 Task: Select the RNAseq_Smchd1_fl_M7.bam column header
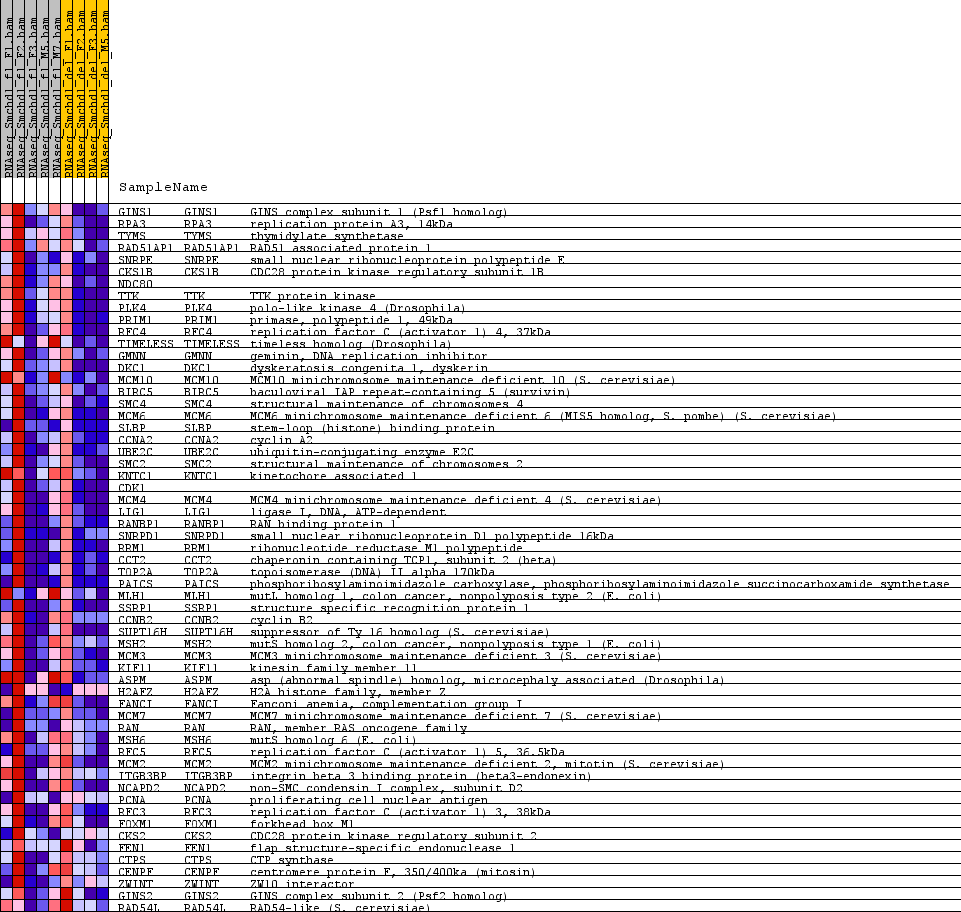[x=54, y=90]
